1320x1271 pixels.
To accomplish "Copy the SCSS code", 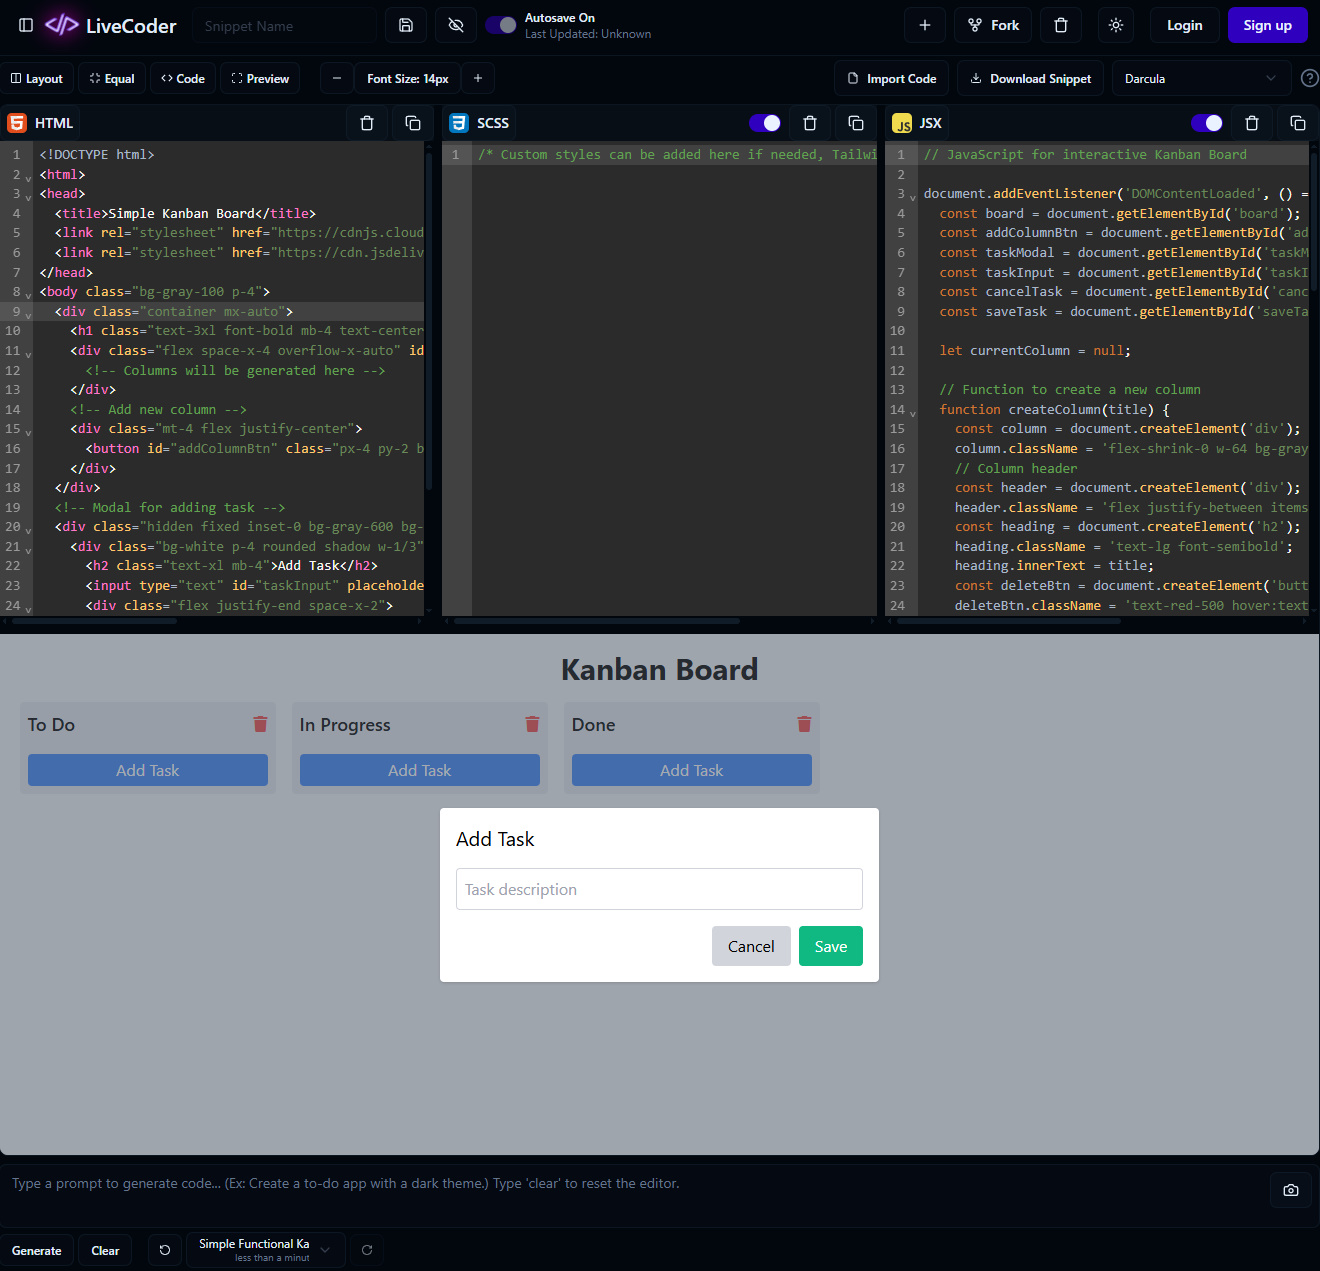I will tap(856, 123).
